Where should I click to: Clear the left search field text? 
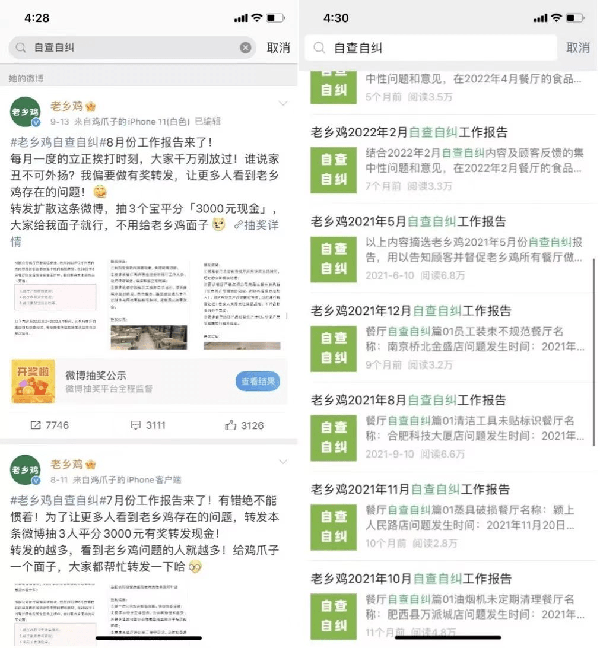[x=245, y=48]
